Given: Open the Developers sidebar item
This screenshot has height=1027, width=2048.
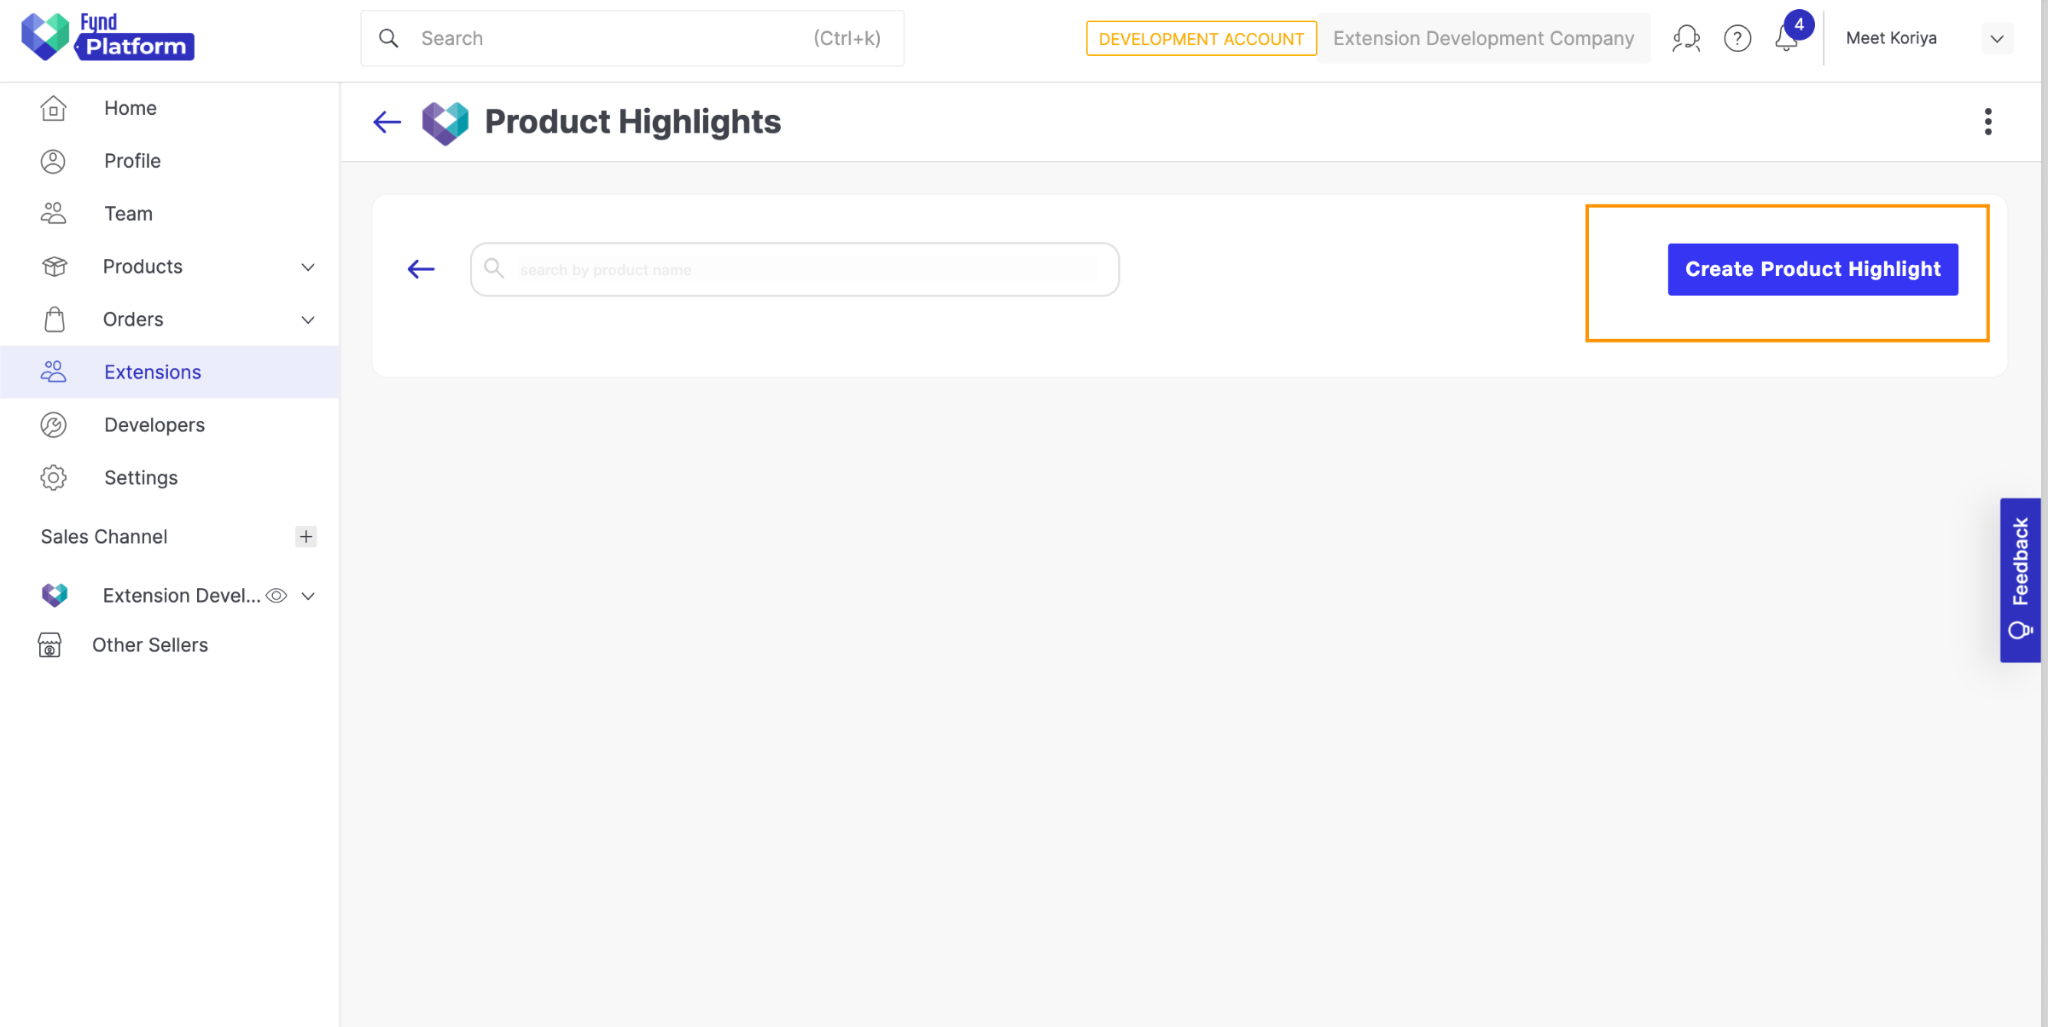Looking at the screenshot, I should [170, 425].
